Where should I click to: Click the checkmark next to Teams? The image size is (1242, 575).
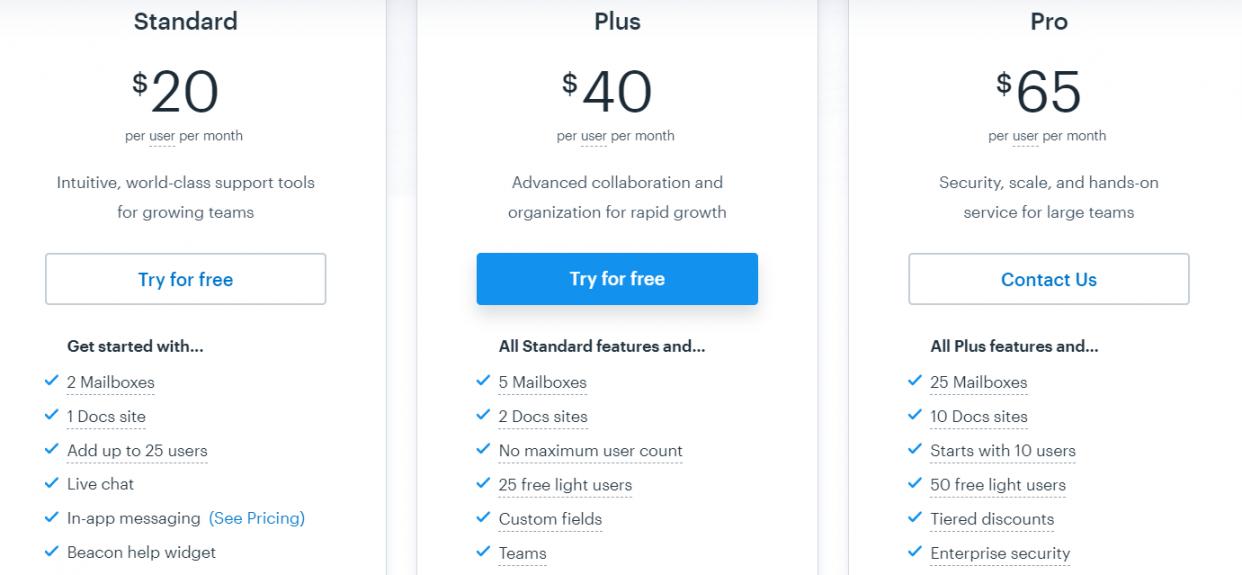coord(484,552)
